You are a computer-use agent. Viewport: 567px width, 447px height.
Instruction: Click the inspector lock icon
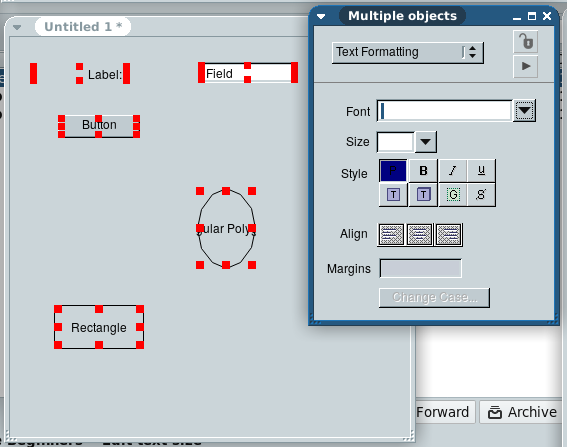click(x=525, y=42)
